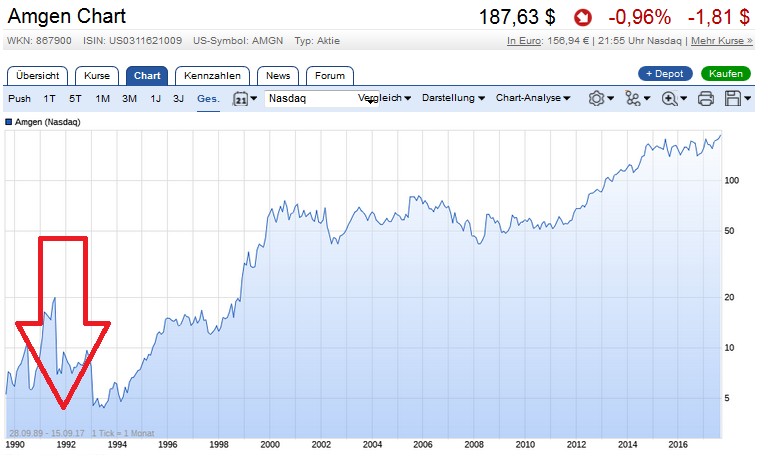The height and width of the screenshot is (455, 758).
Task: Click the -0,96% change value
Action: click(640, 17)
